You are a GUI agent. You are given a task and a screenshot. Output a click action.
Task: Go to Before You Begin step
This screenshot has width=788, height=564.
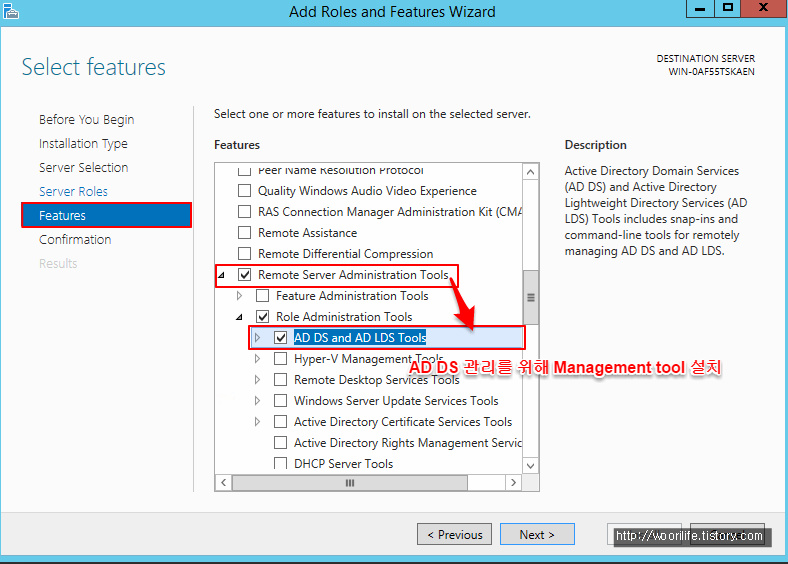pyautogui.click(x=86, y=120)
